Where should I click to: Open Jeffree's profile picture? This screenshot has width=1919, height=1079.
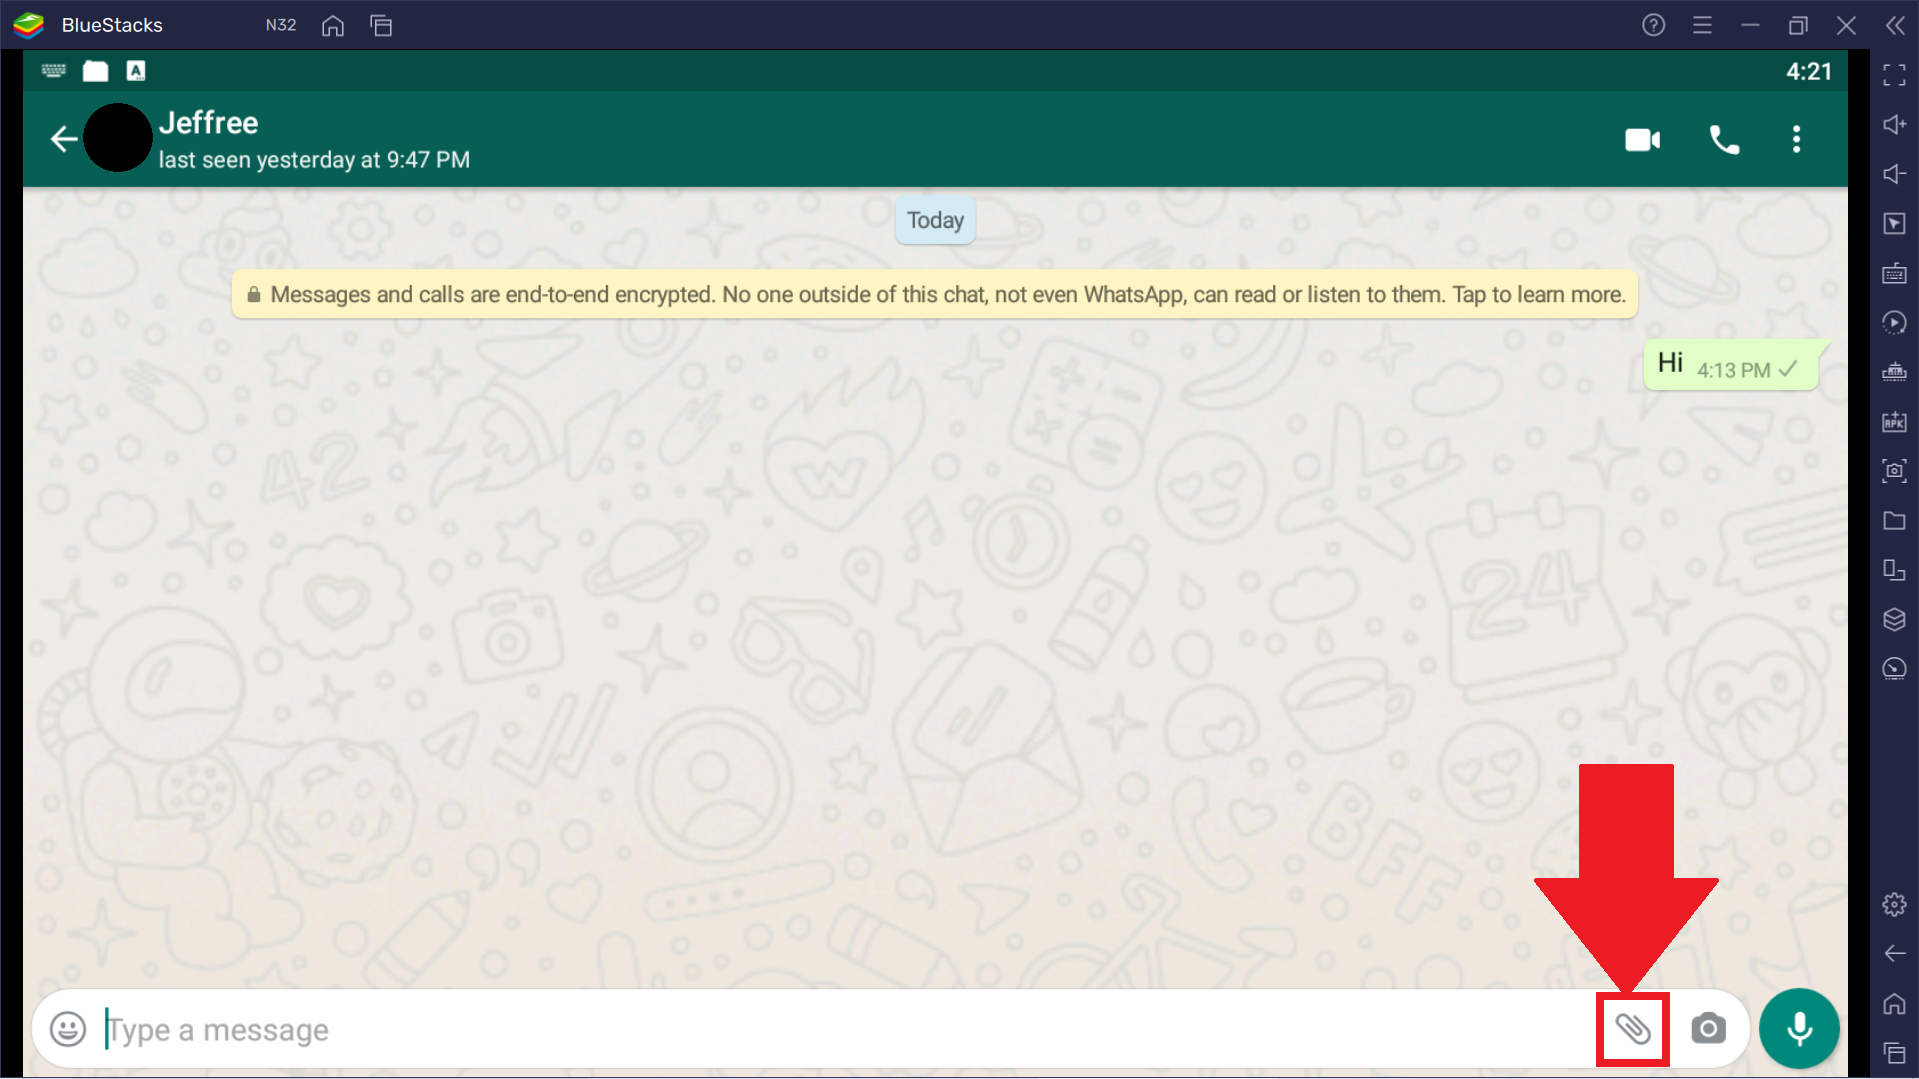tap(118, 138)
